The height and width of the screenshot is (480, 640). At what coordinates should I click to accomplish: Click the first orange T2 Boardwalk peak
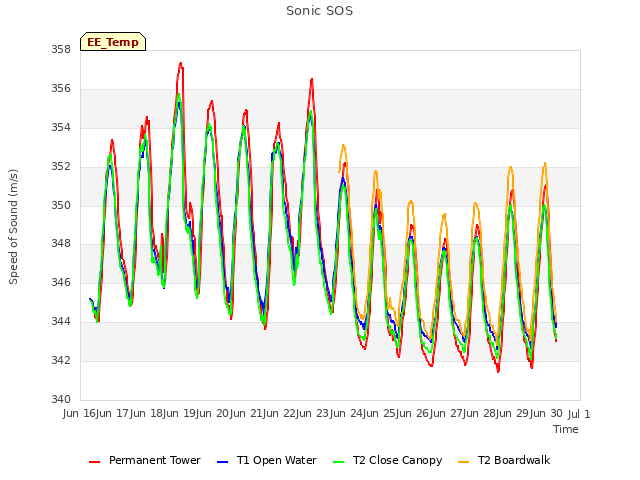tap(343, 145)
